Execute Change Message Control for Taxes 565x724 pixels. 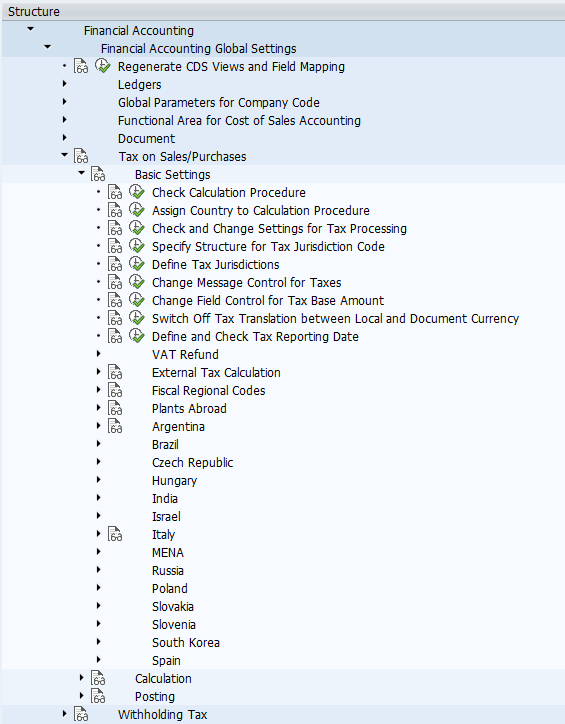[137, 282]
